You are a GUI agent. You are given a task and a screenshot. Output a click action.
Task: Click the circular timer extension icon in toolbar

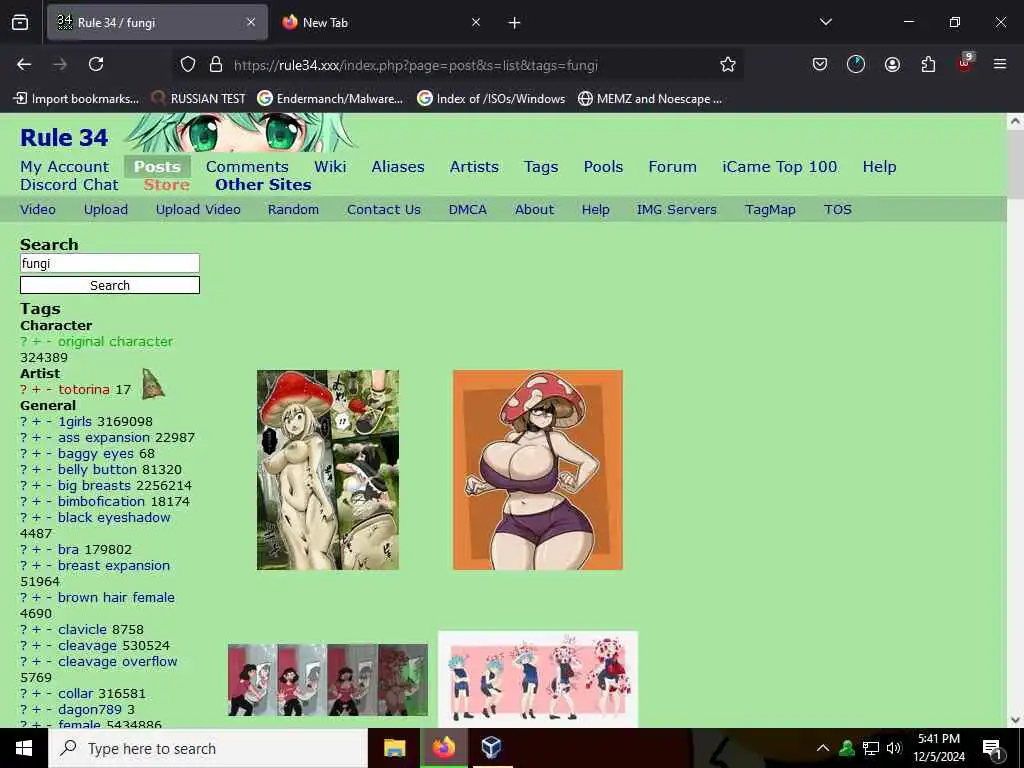pyautogui.click(x=856, y=64)
